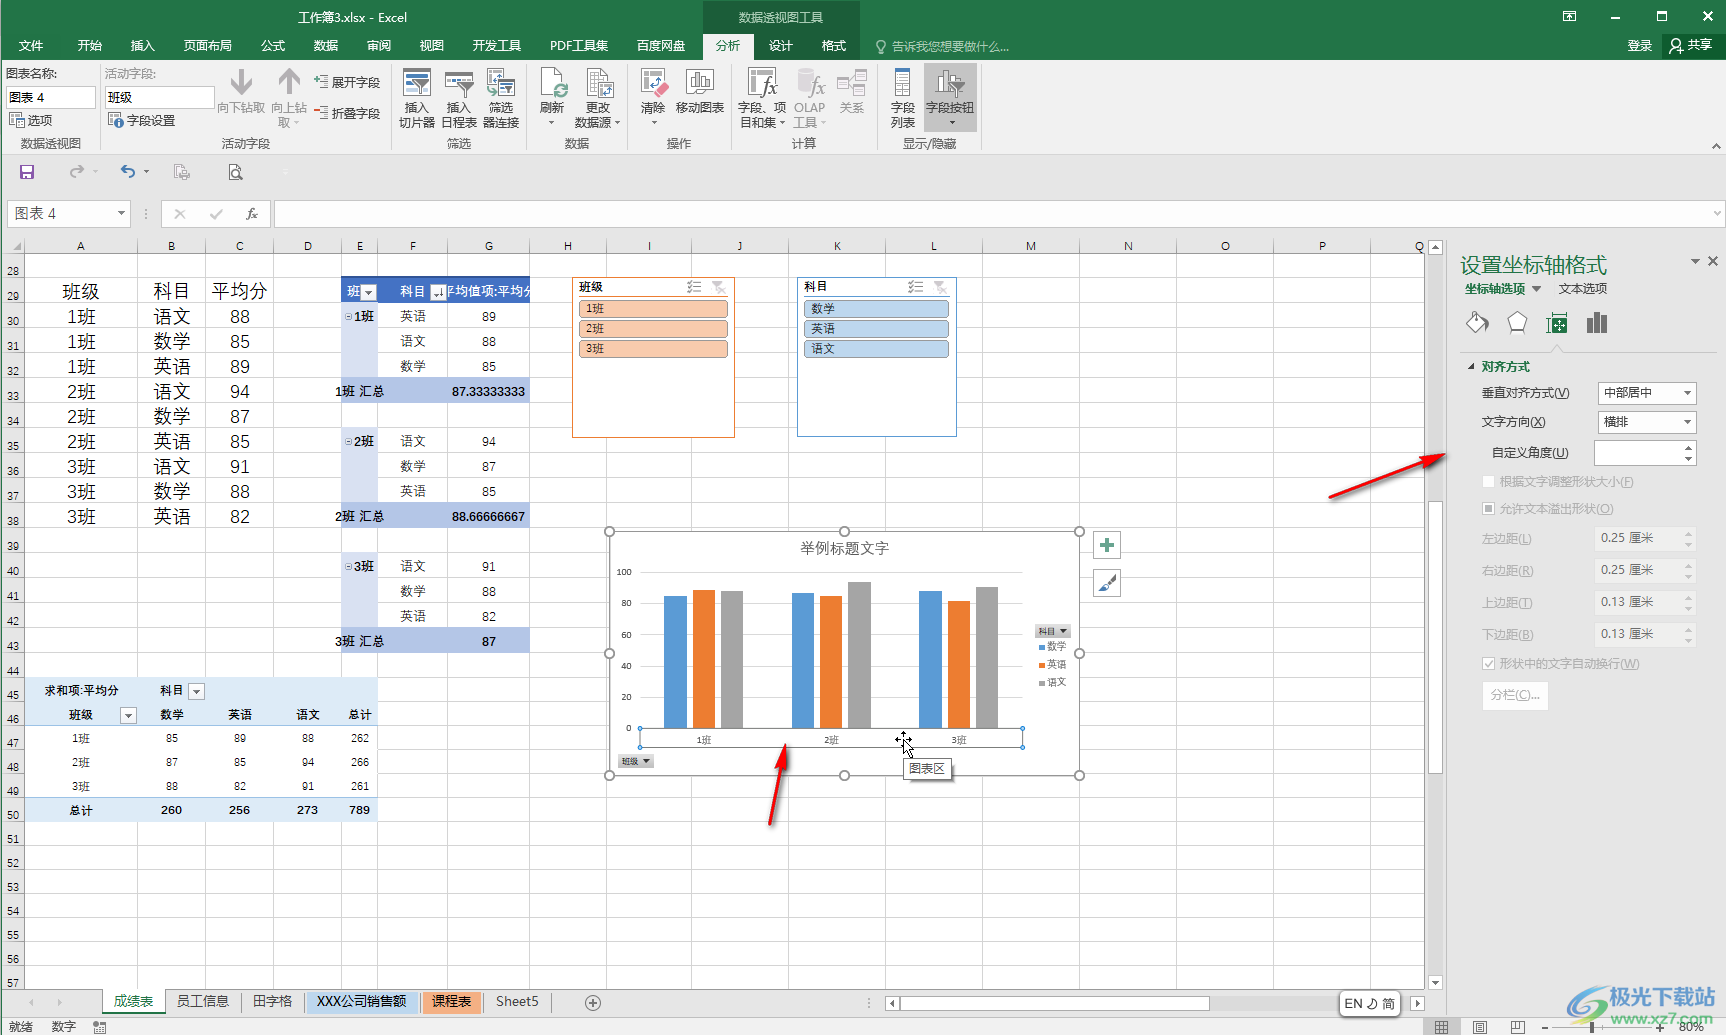Switch to the 插入 ribbon tab
The image size is (1726, 1035).
[x=143, y=46]
